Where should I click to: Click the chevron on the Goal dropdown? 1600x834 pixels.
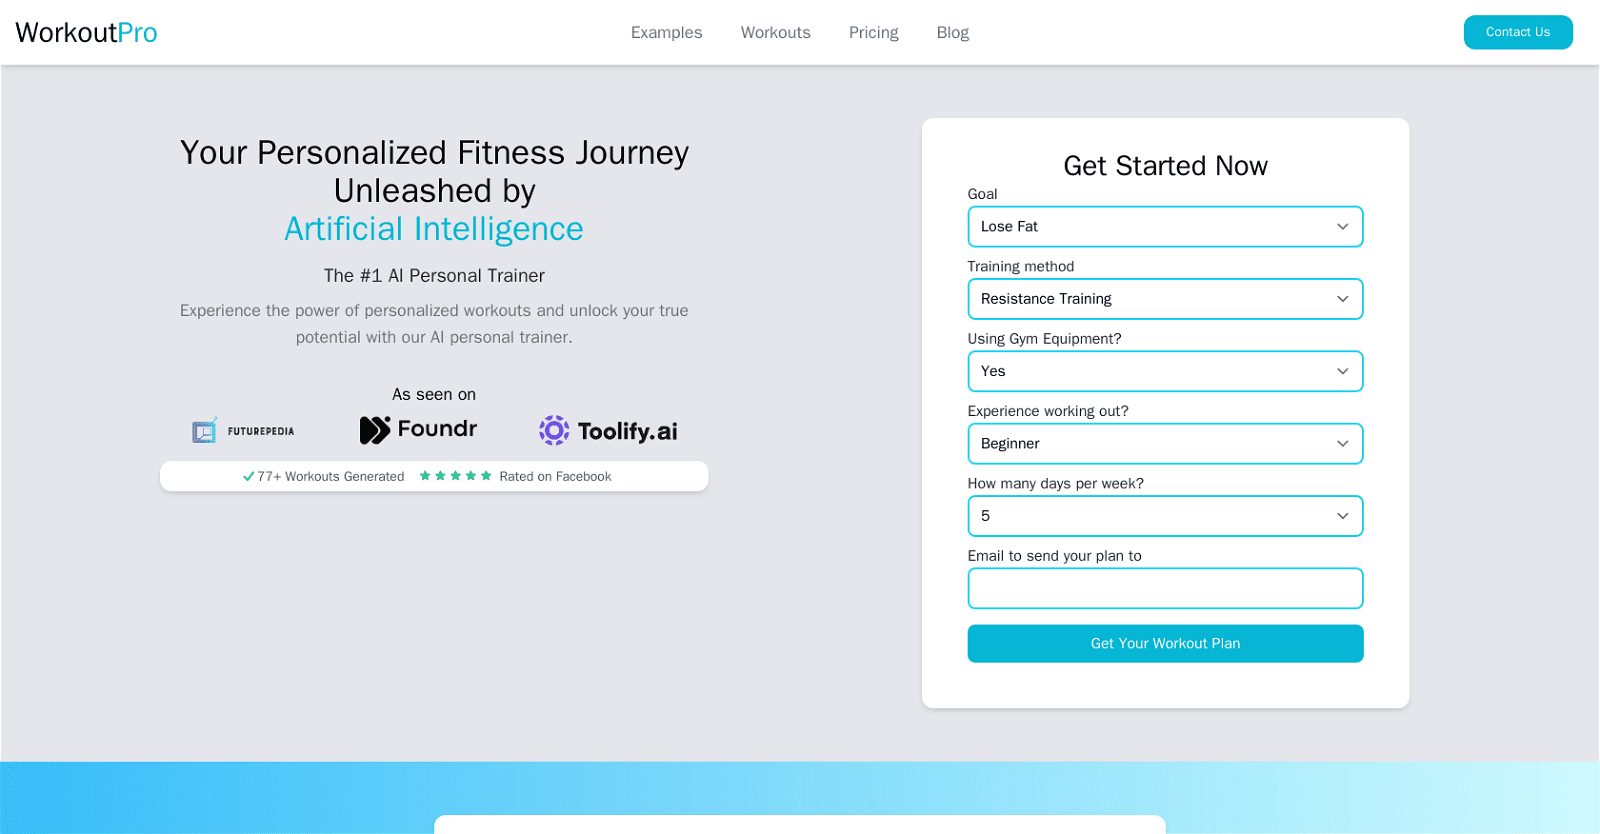click(x=1344, y=226)
